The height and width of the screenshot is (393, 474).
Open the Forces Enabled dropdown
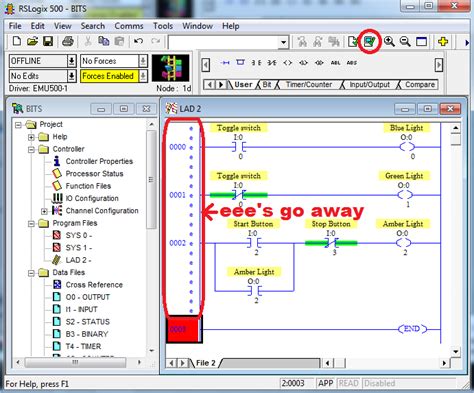tap(143, 76)
